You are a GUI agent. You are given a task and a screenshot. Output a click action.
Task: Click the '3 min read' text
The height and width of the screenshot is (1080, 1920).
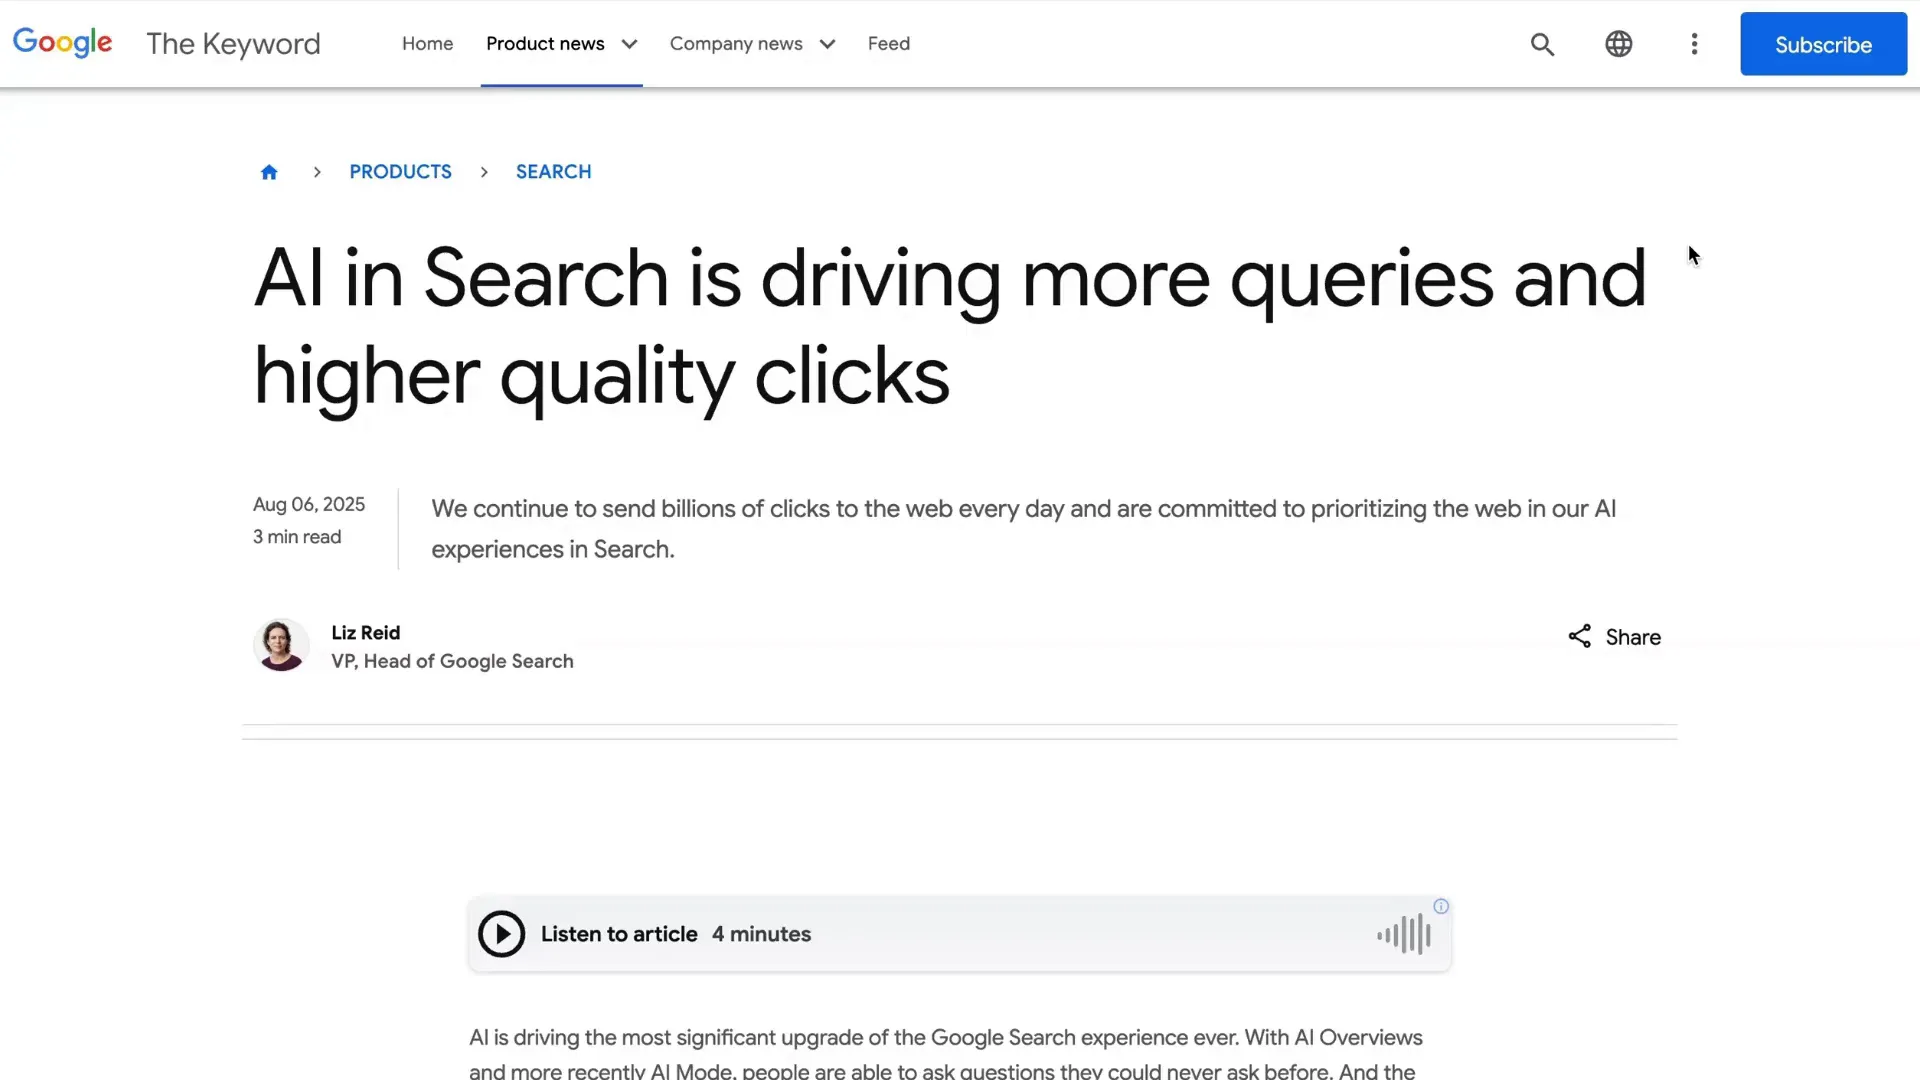pyautogui.click(x=297, y=537)
